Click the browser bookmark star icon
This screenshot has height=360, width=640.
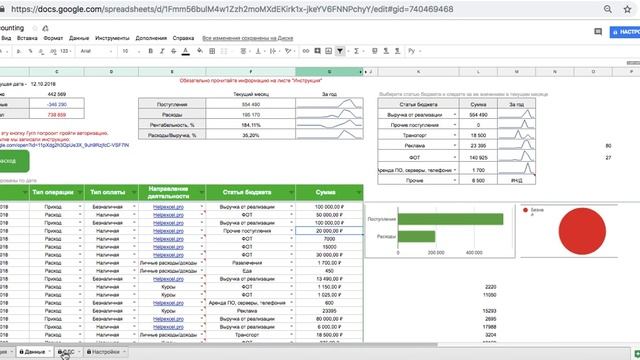(627, 9)
